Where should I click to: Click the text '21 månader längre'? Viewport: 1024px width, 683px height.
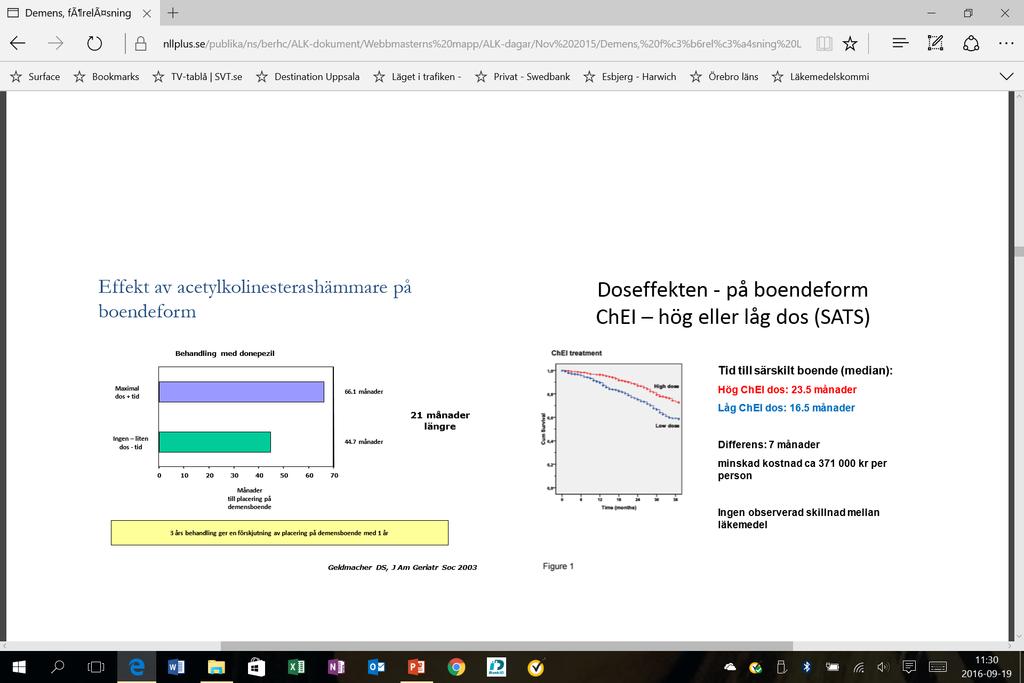(440, 421)
